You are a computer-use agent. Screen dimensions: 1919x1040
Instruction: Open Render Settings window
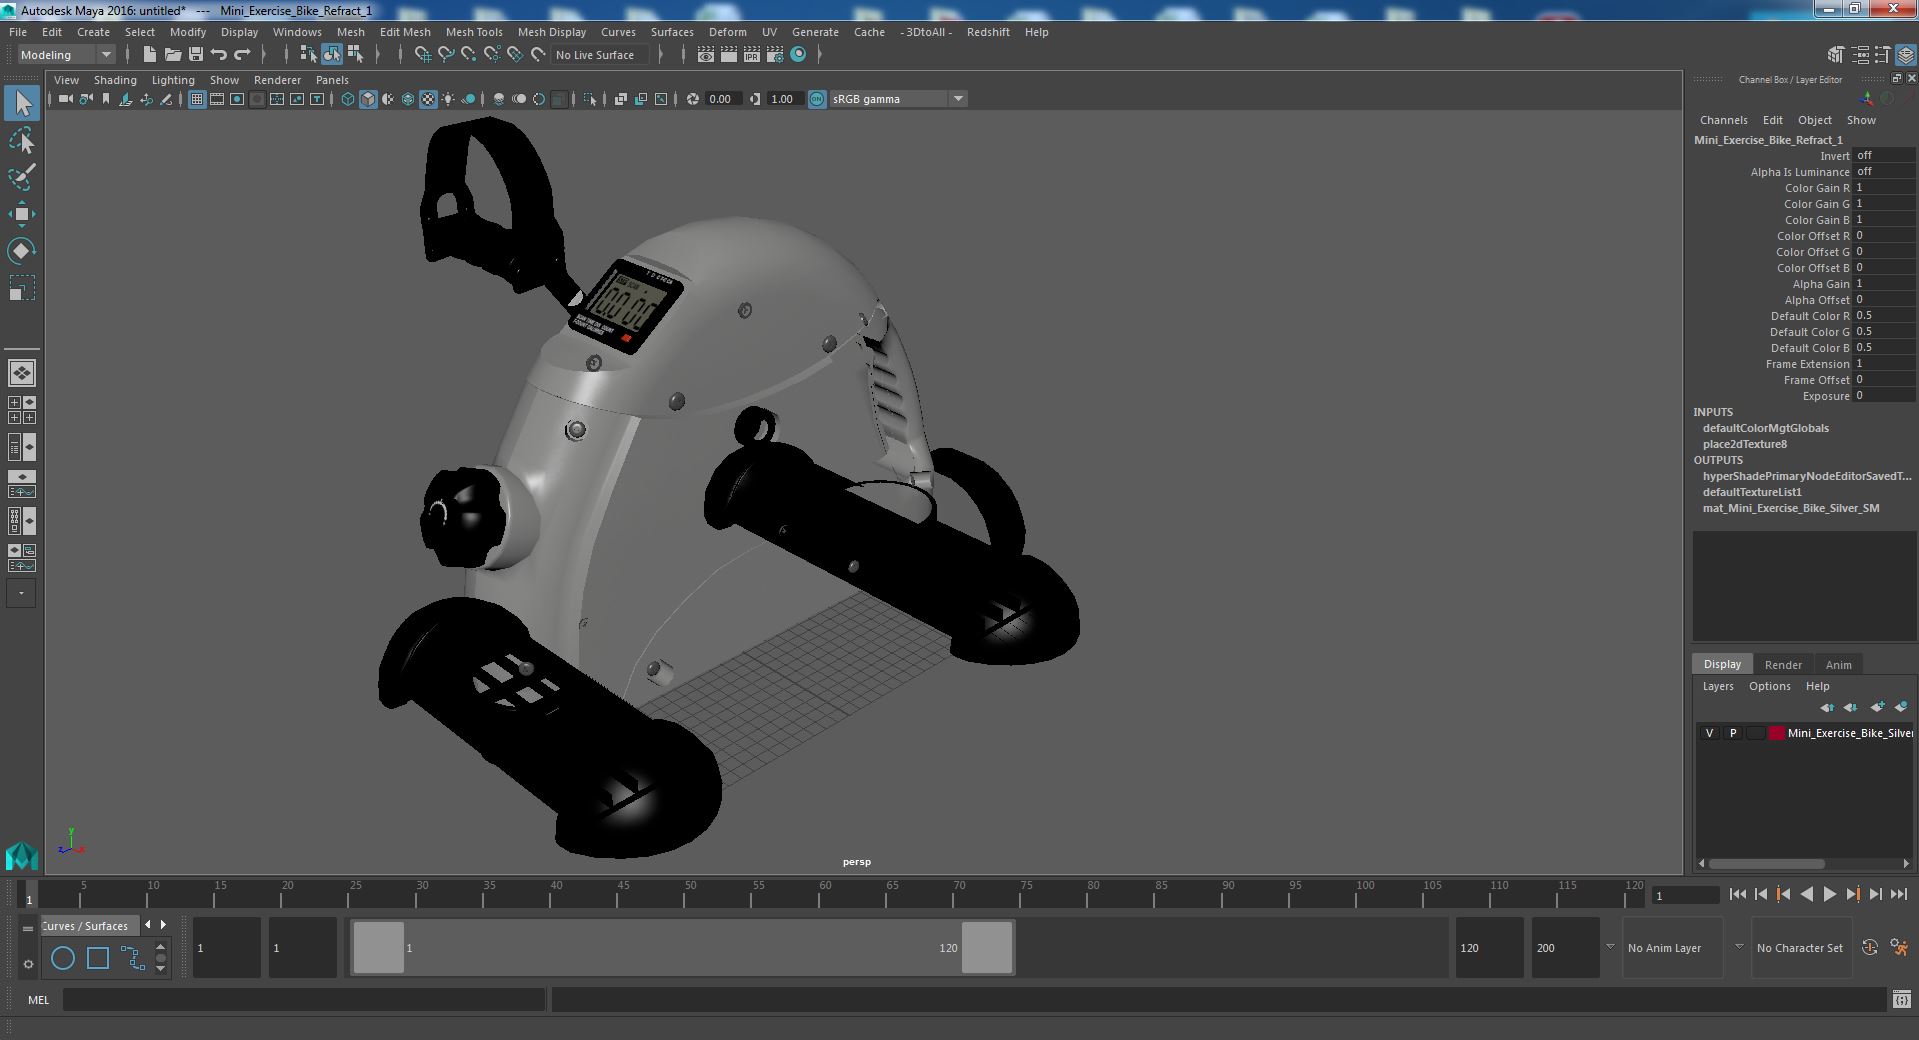tap(775, 55)
